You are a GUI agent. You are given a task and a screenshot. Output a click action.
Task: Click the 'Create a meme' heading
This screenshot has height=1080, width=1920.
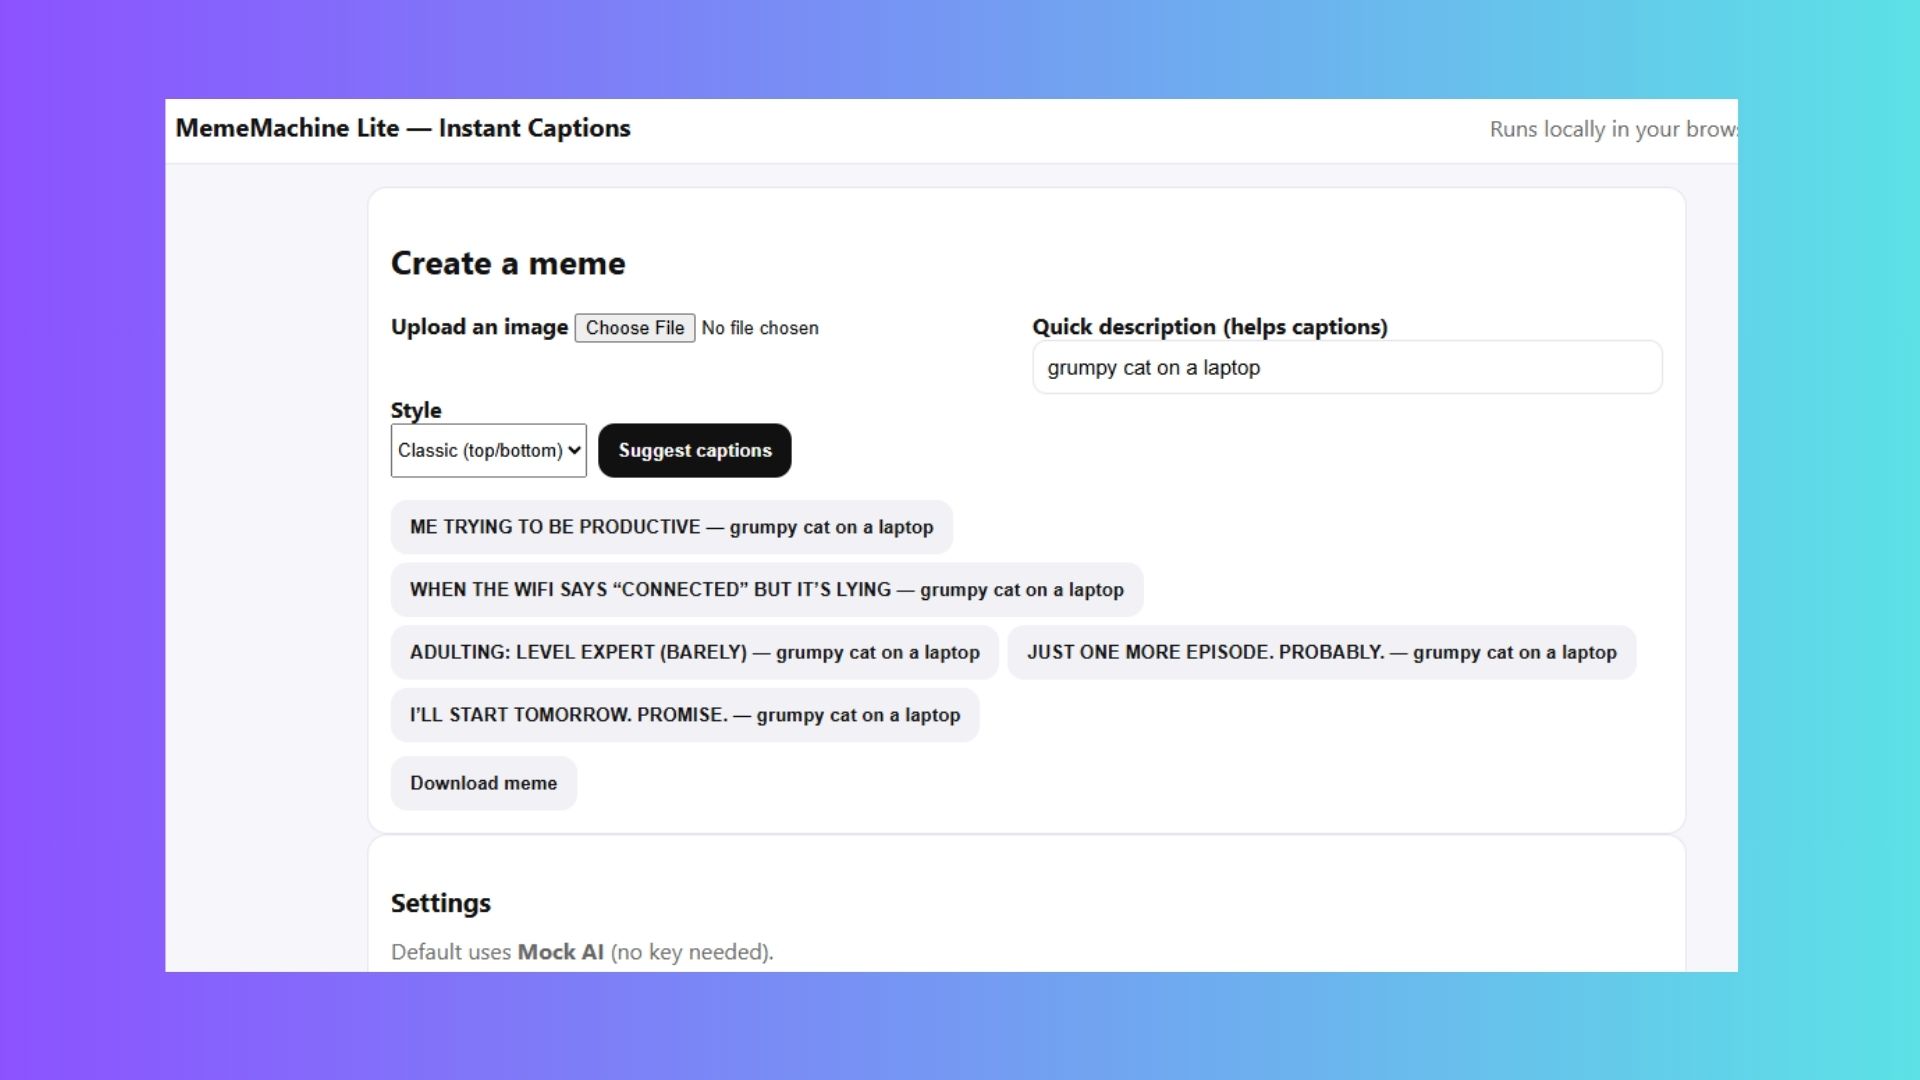click(507, 263)
